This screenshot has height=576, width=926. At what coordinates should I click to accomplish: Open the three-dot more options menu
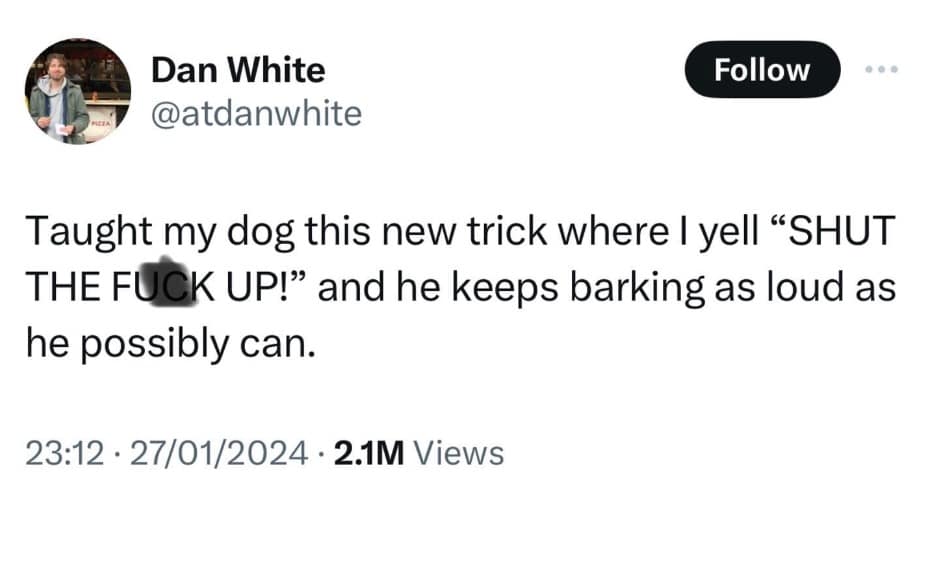click(x=881, y=69)
